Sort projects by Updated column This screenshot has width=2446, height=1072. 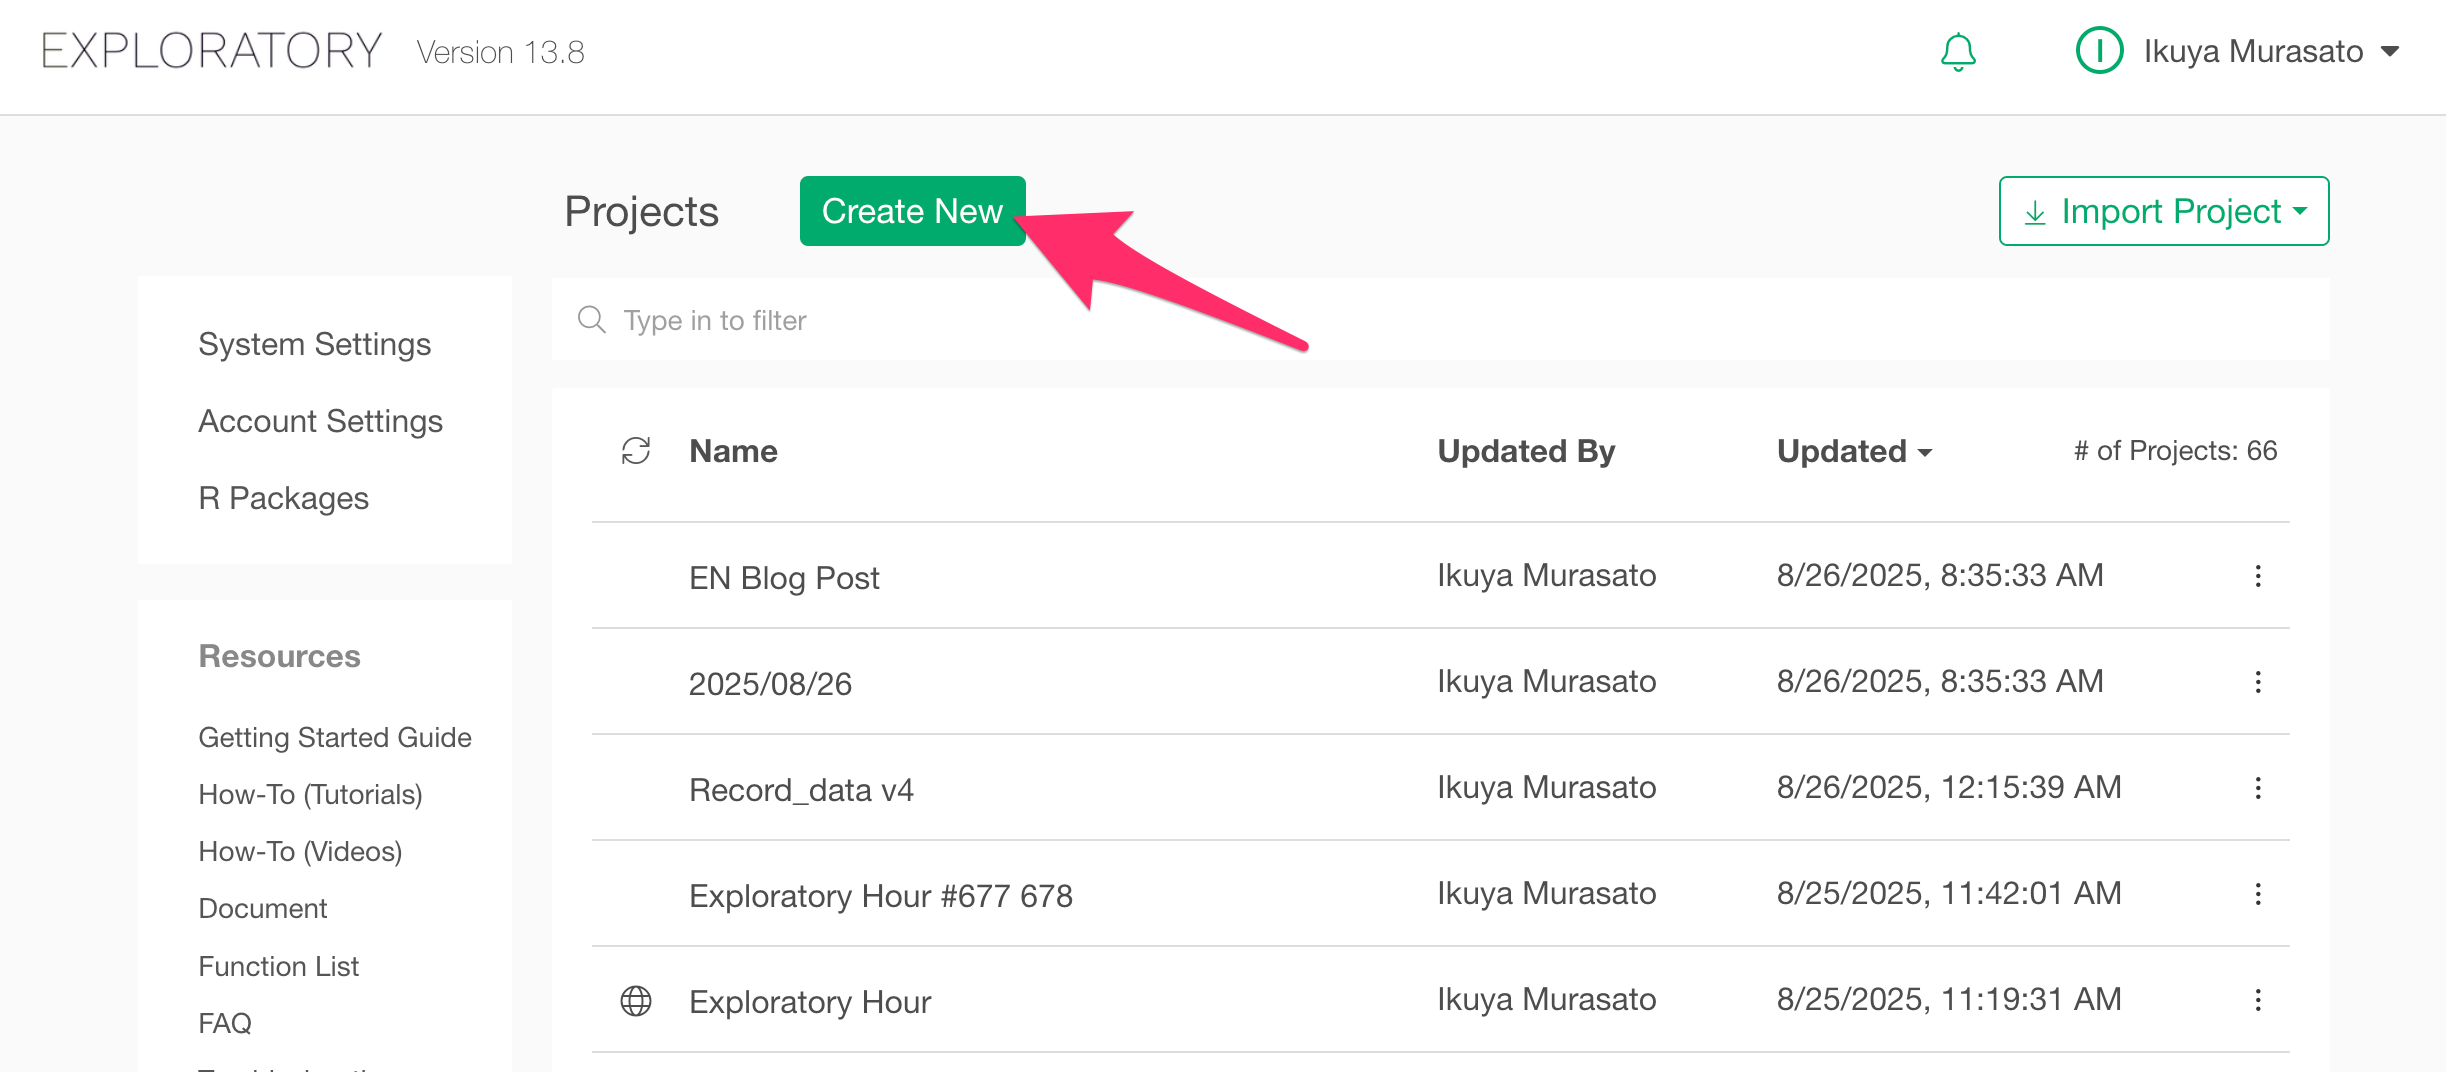1854,451
